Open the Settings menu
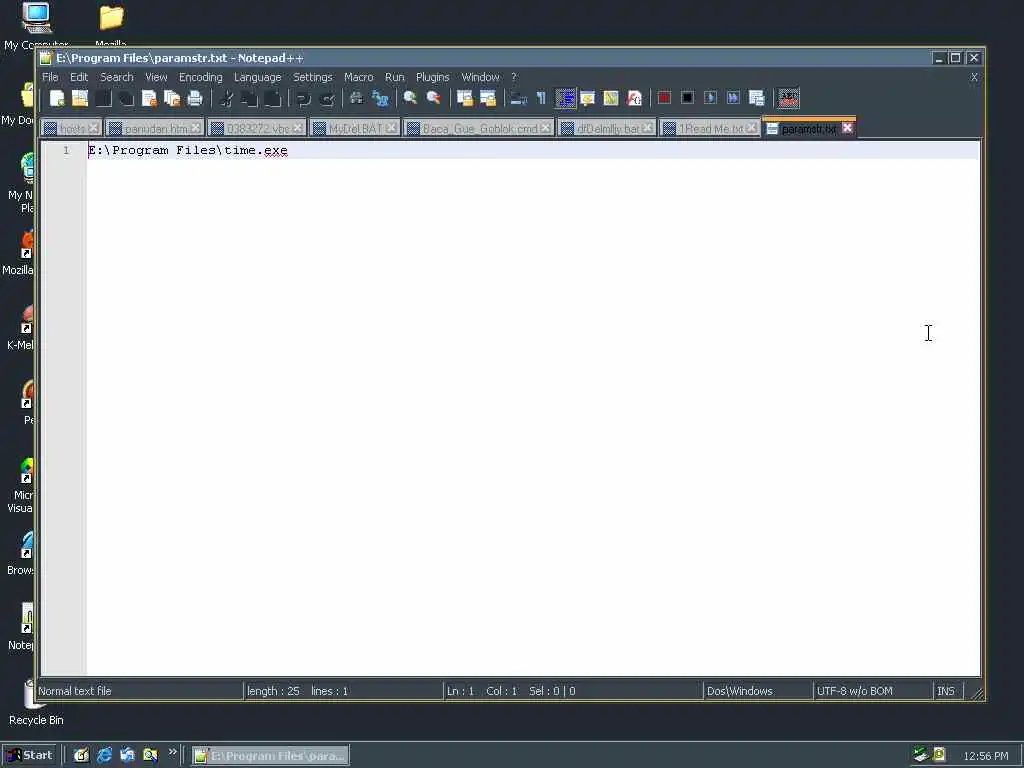1024x768 pixels. pos(313,77)
